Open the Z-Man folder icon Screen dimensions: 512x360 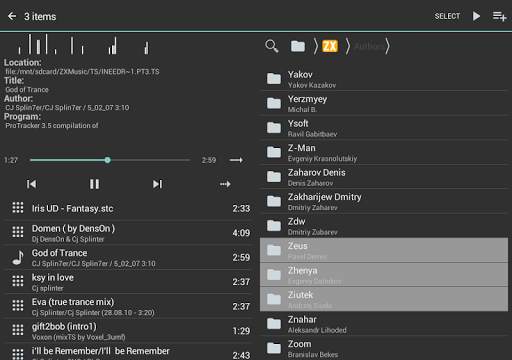click(x=274, y=152)
